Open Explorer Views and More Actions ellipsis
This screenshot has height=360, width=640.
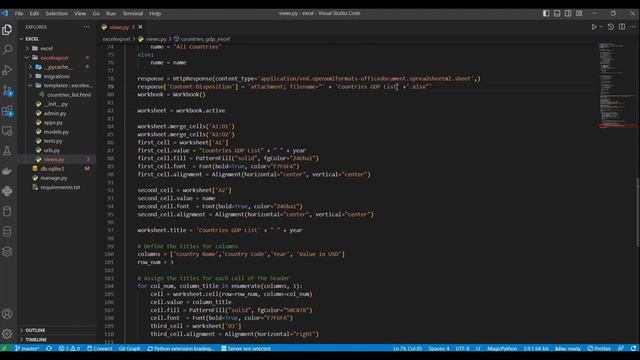(87, 27)
